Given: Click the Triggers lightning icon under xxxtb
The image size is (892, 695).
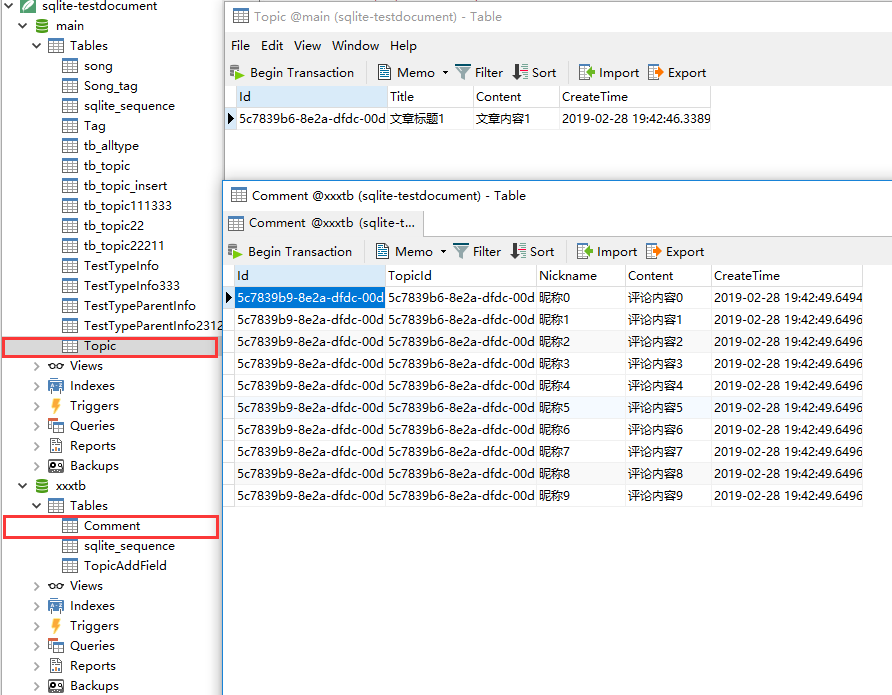Looking at the screenshot, I should tap(56, 626).
